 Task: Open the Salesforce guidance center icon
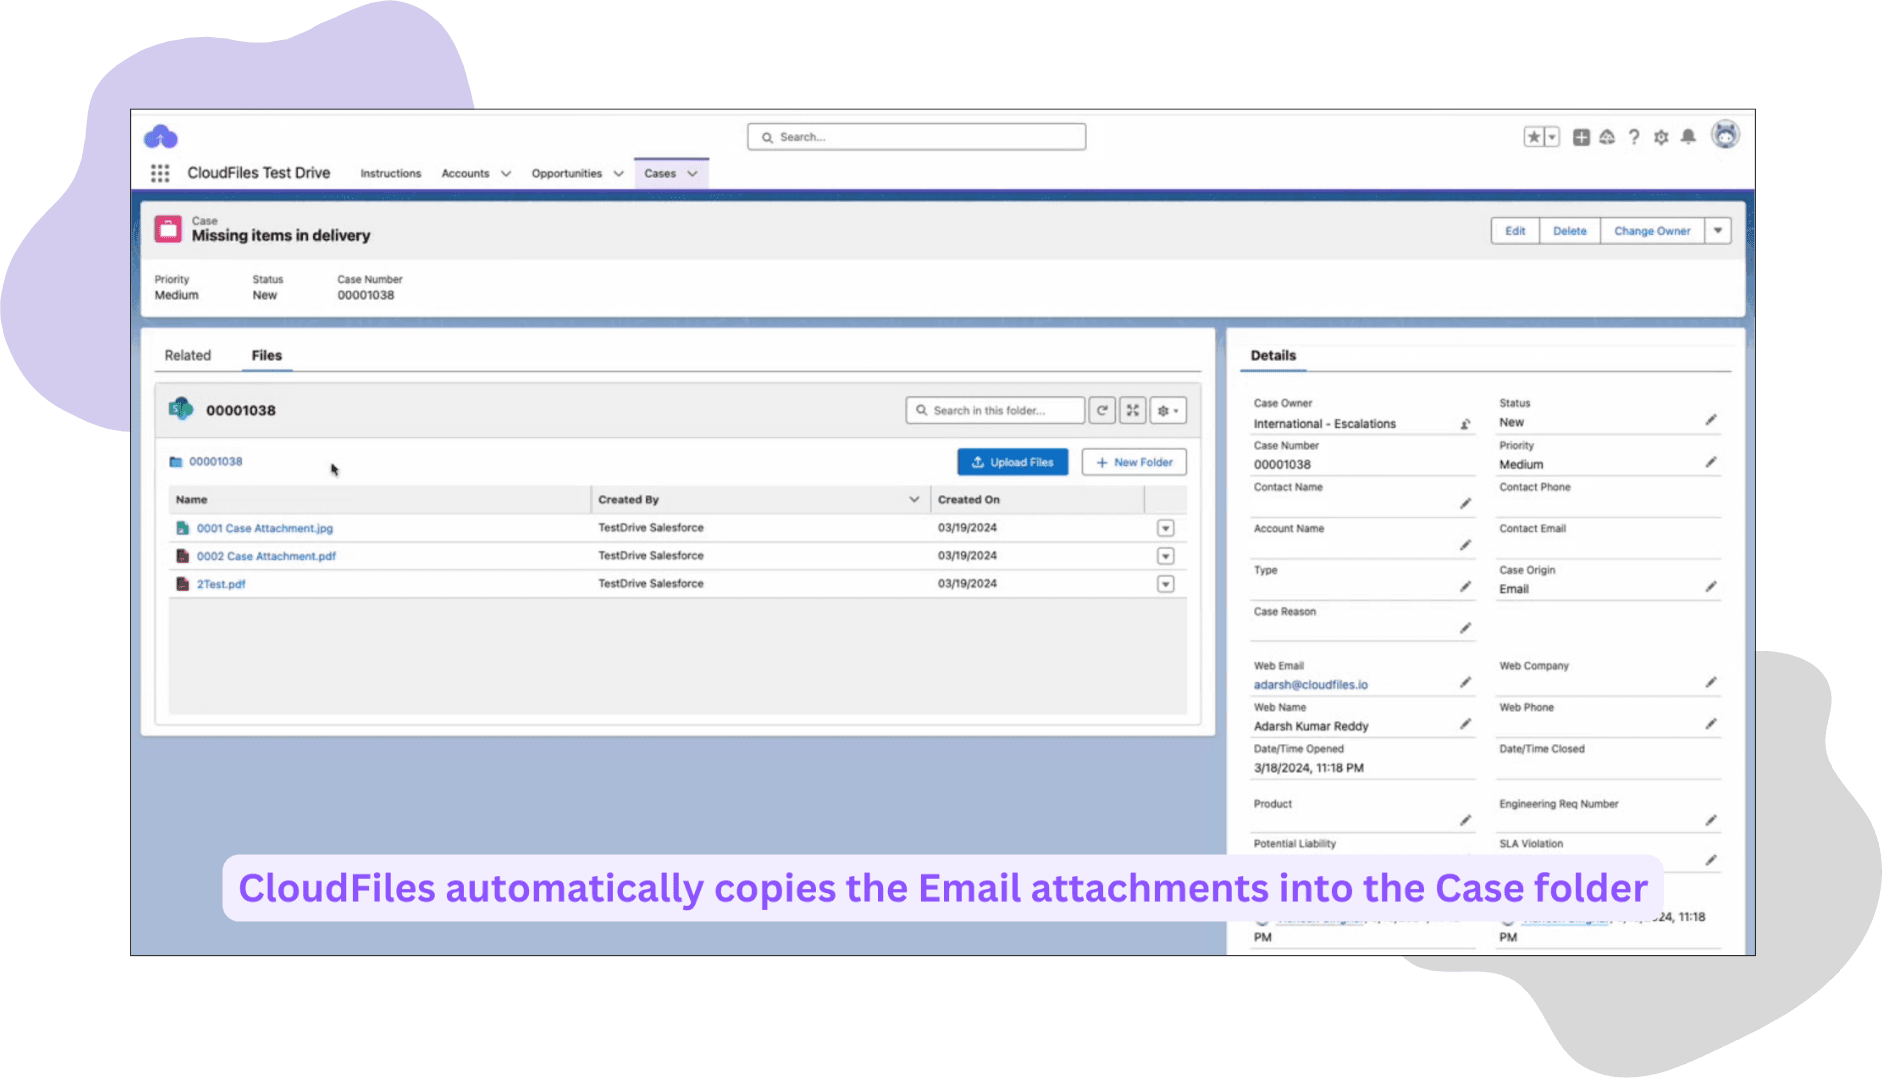pyautogui.click(x=1607, y=137)
